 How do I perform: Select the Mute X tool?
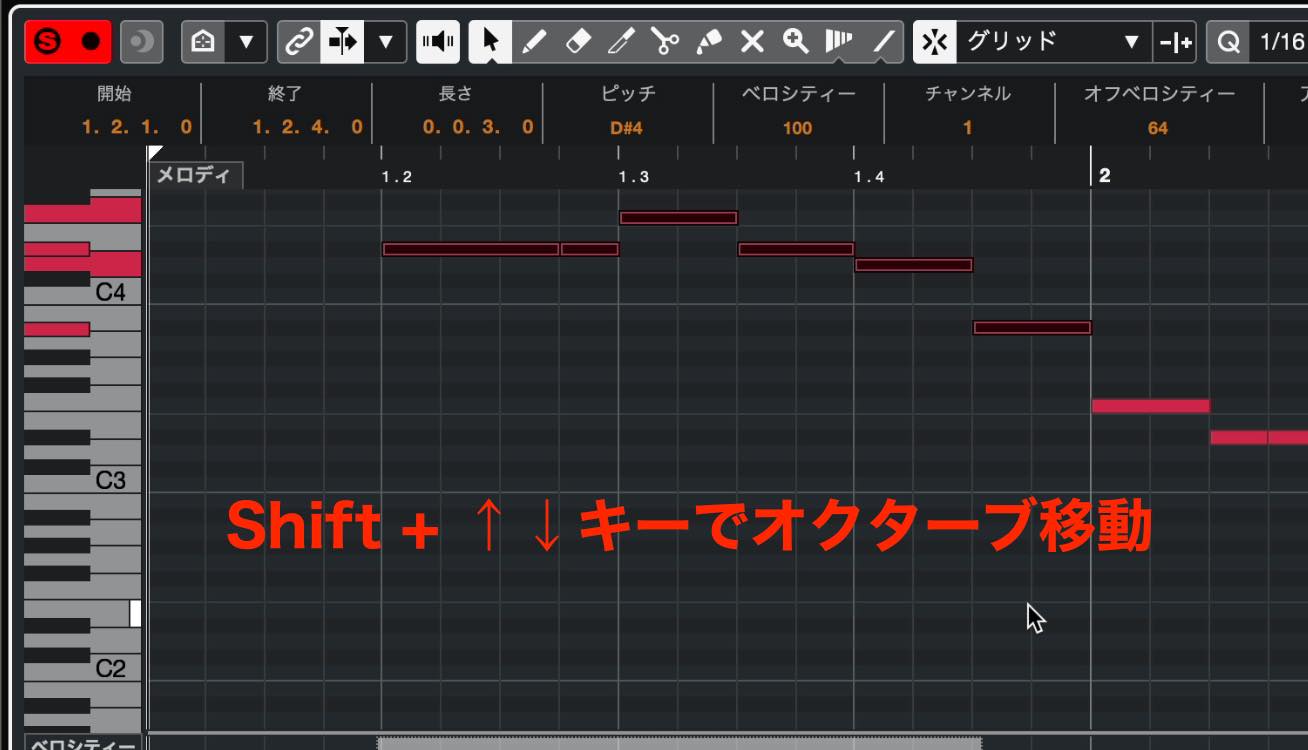pyautogui.click(x=752, y=42)
